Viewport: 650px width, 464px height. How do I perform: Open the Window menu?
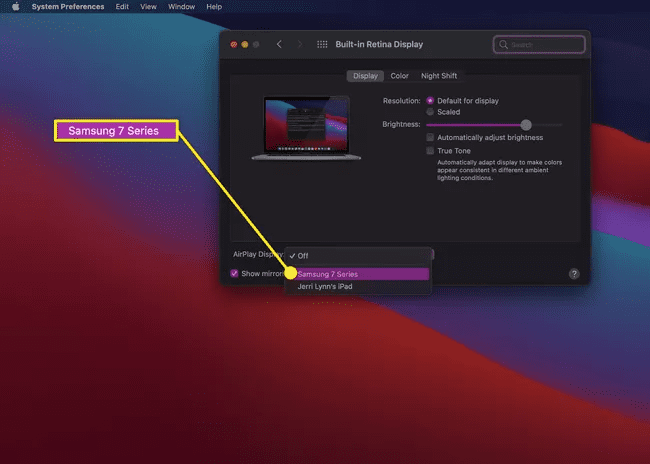click(x=181, y=7)
